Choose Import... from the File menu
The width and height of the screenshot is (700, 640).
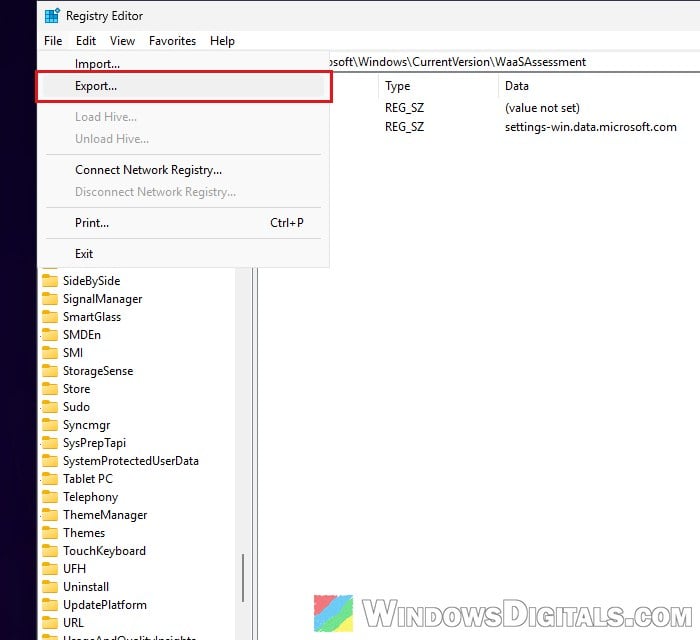(183, 63)
